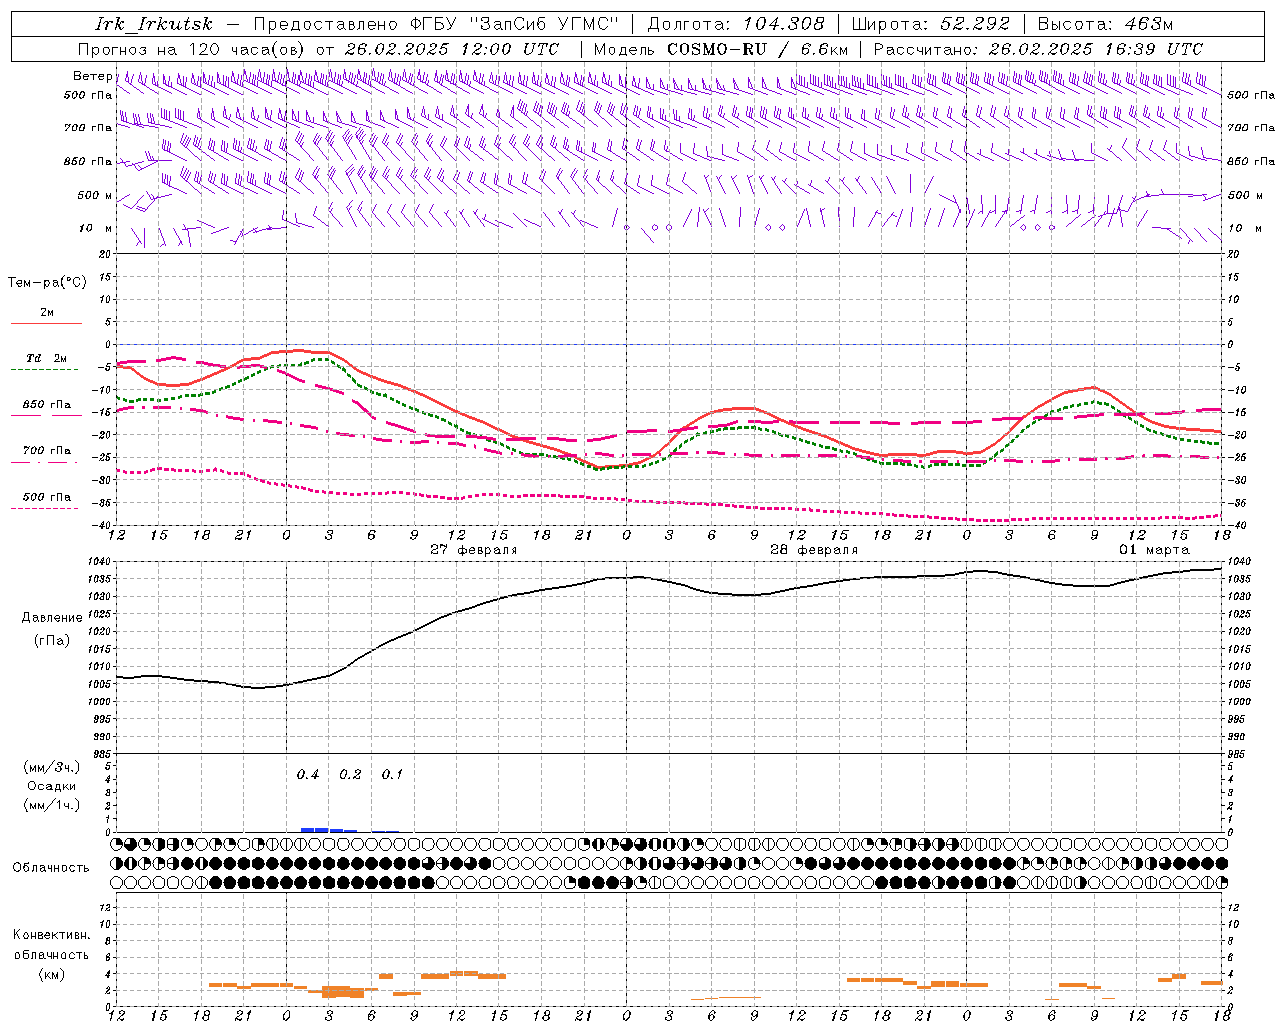Click the date label "28 февраля"
The height and width of the screenshot is (1024, 1280).
click(813, 550)
